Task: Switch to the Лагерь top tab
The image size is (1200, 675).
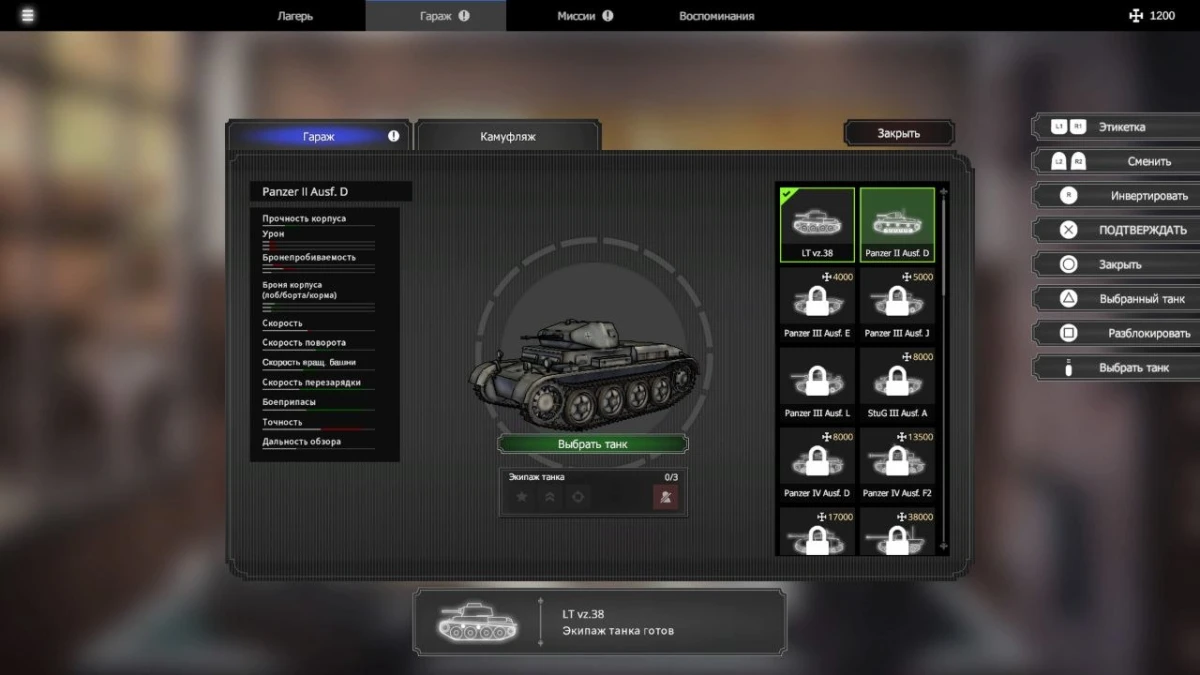Action: (x=295, y=16)
